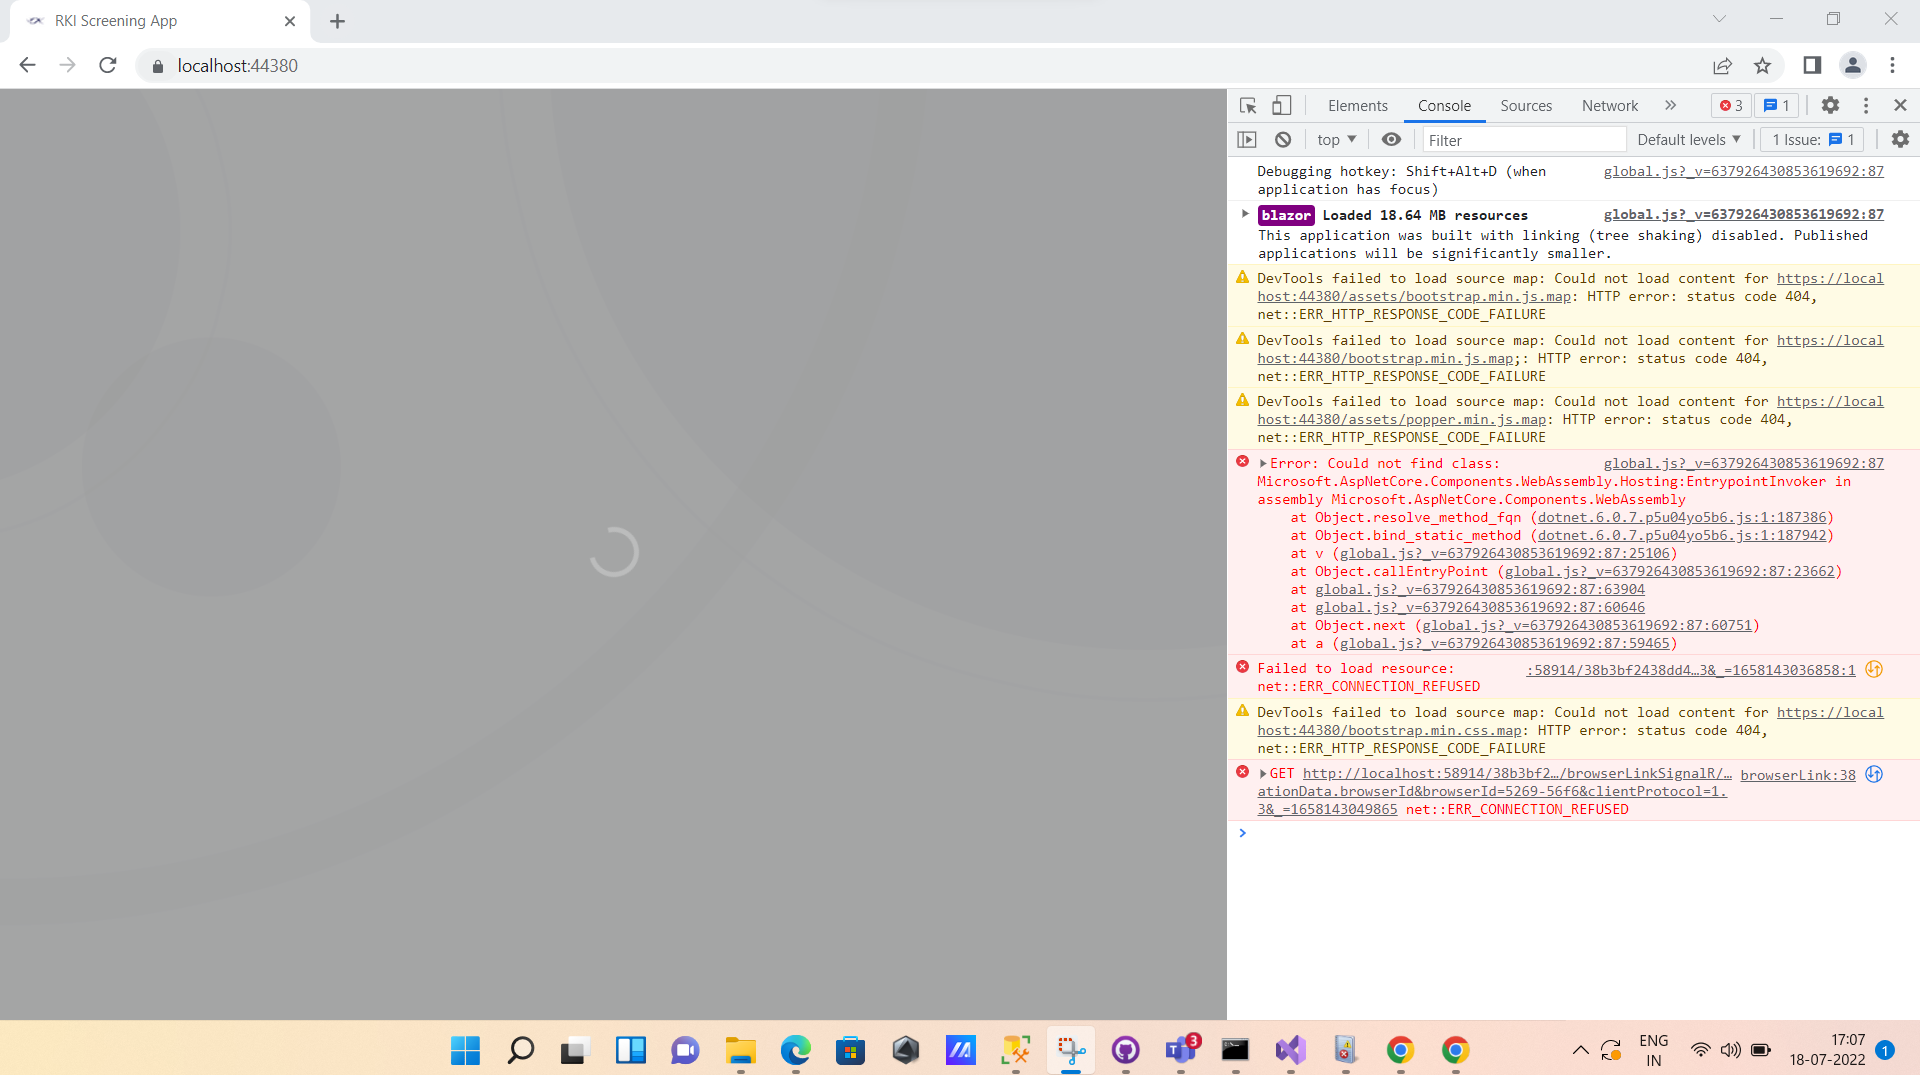The width and height of the screenshot is (1920, 1075).
Task: Reload the localhost page
Action: coord(108,66)
